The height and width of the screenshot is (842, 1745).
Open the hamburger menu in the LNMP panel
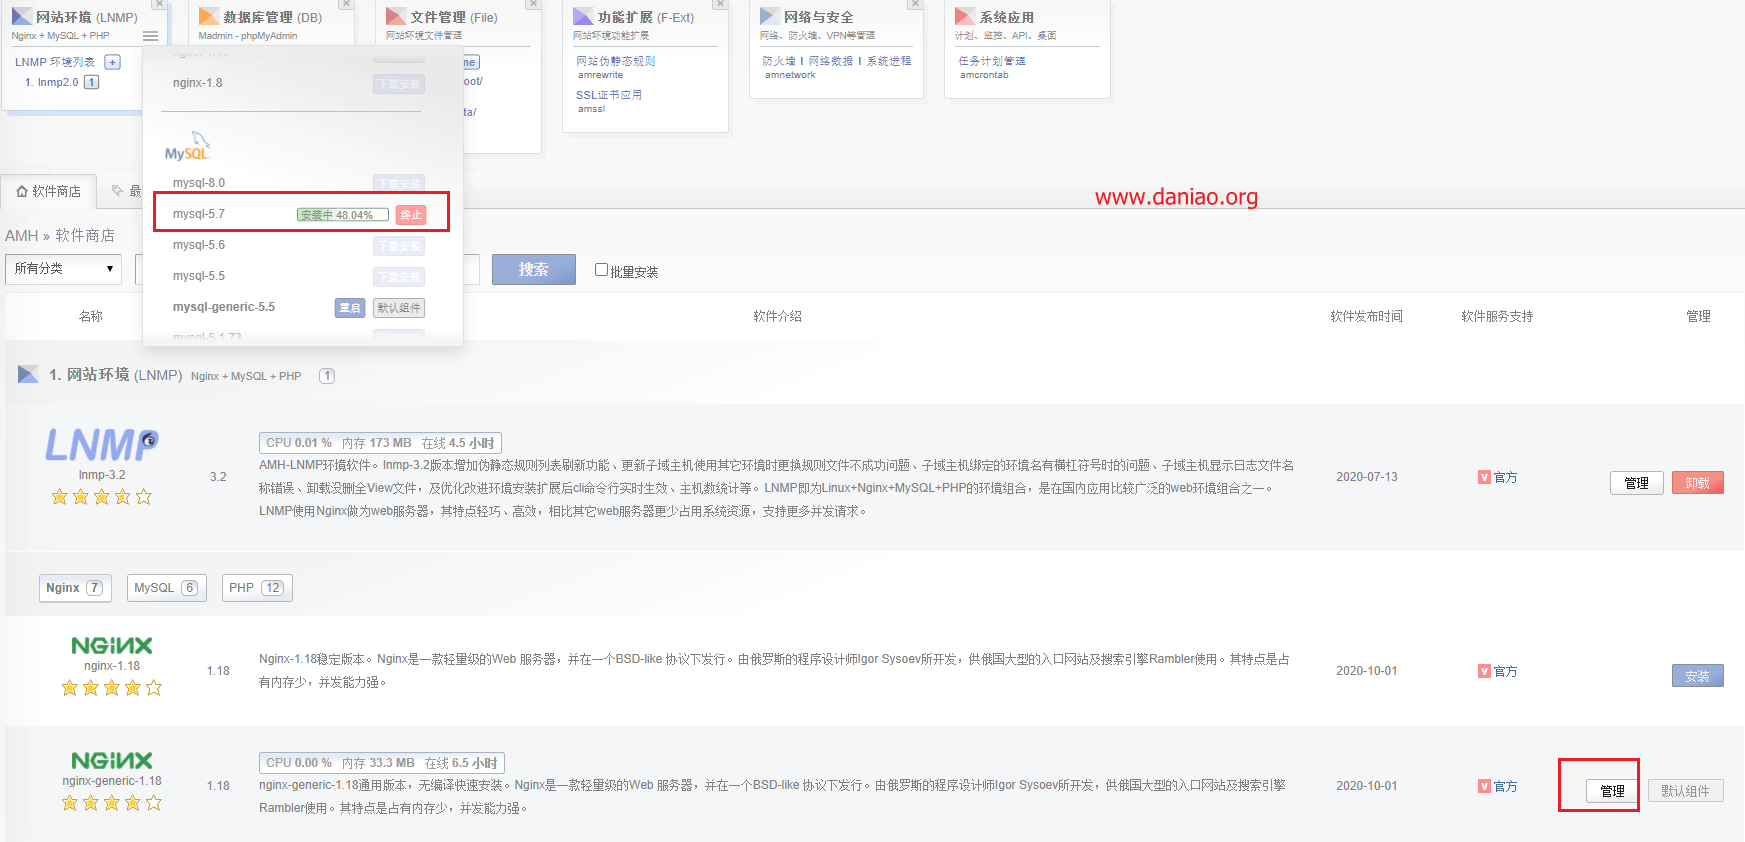click(x=150, y=36)
